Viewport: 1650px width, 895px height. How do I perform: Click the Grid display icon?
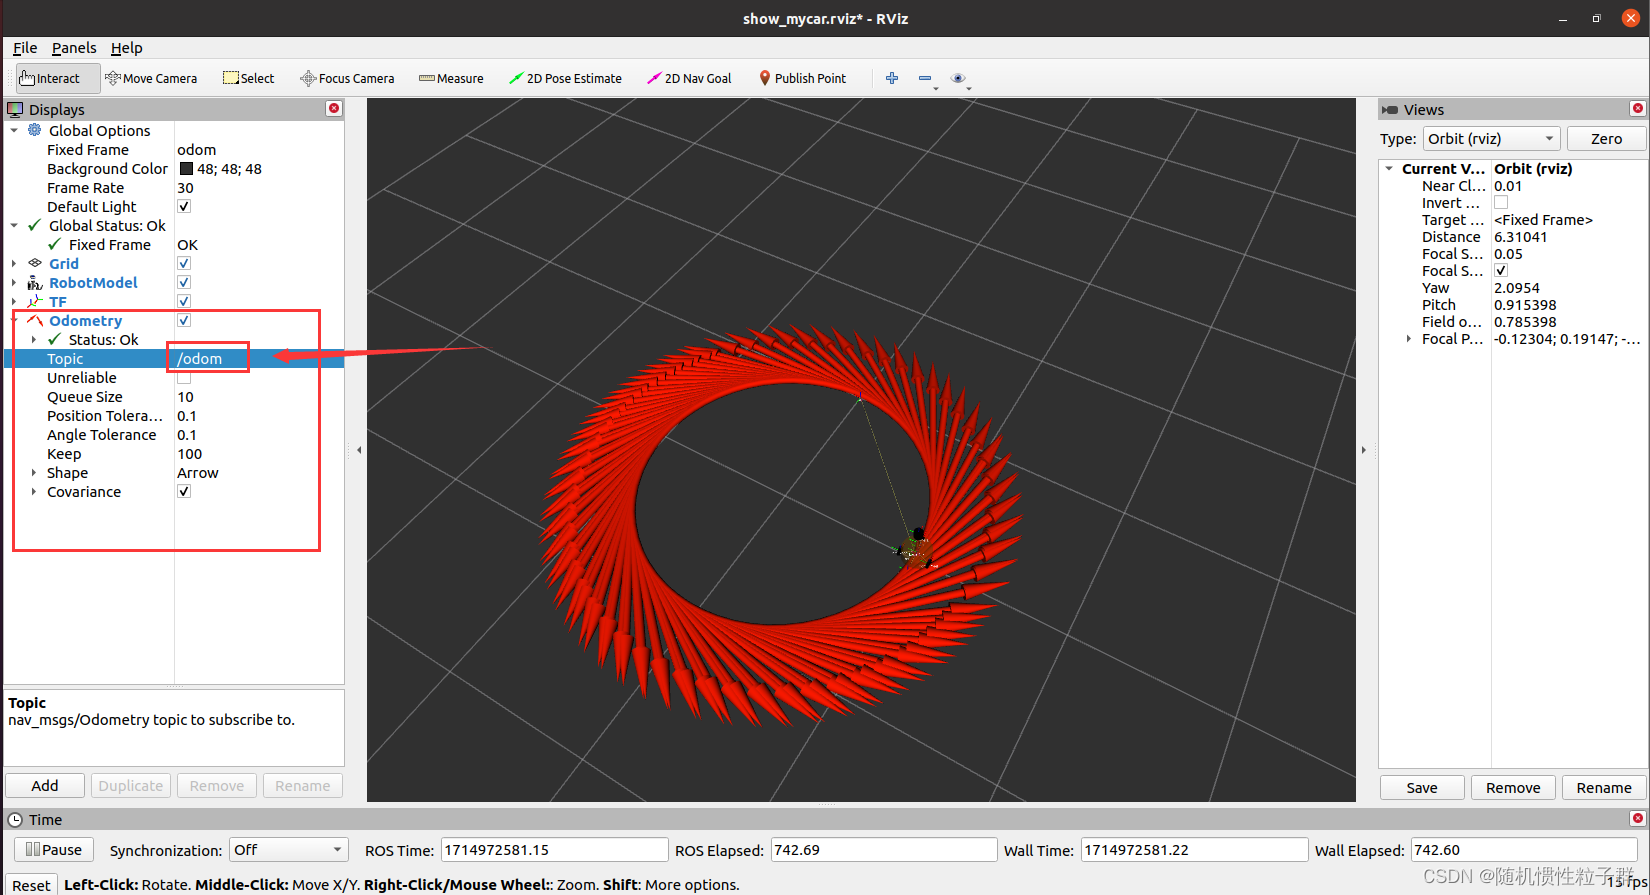35,263
